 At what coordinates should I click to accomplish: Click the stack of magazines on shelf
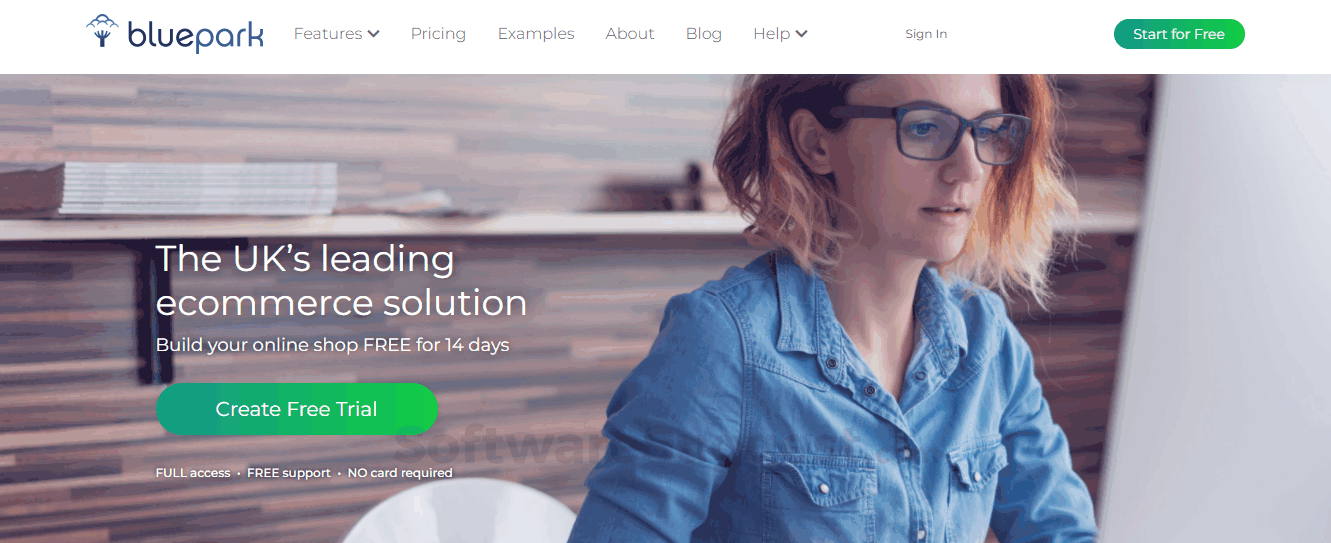[x=199, y=188]
